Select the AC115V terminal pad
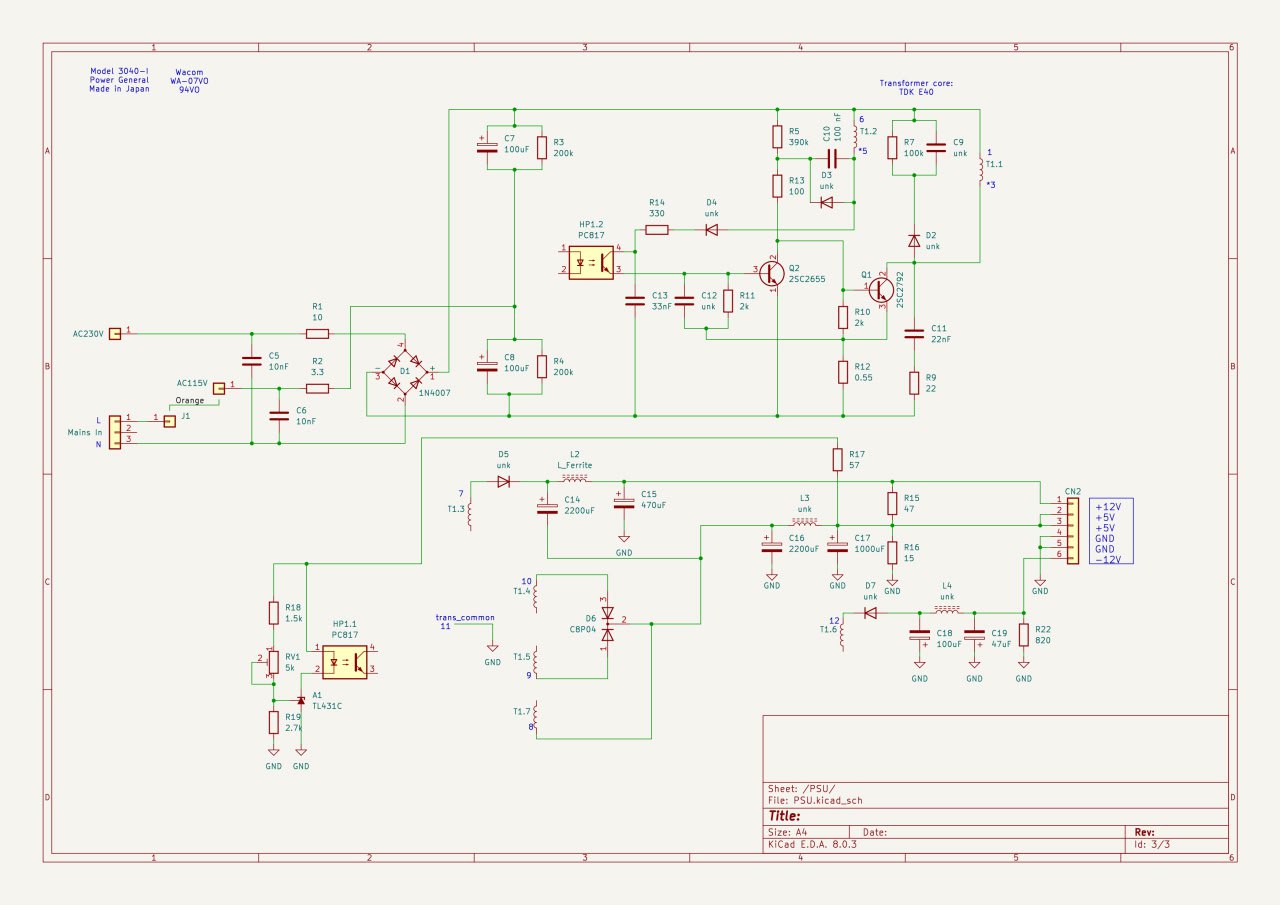 pos(217,386)
